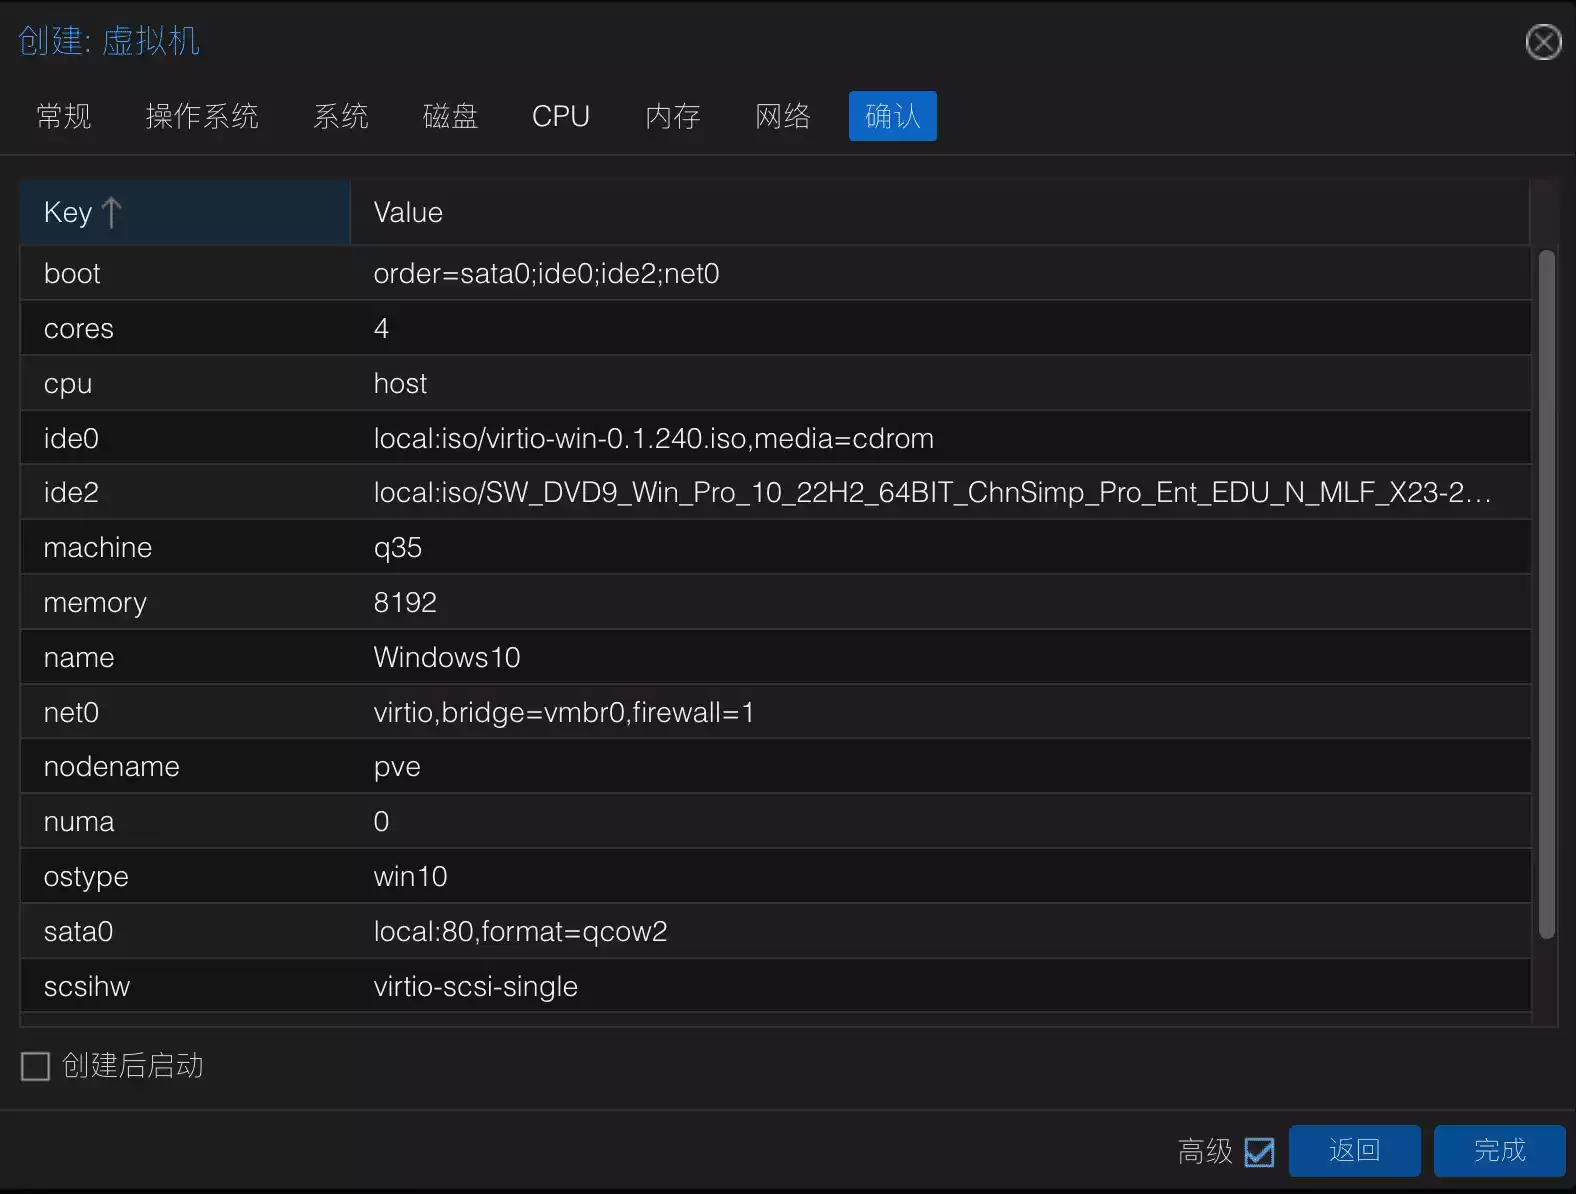Select the 磁盘 tab
The height and width of the screenshot is (1194, 1576).
450,116
